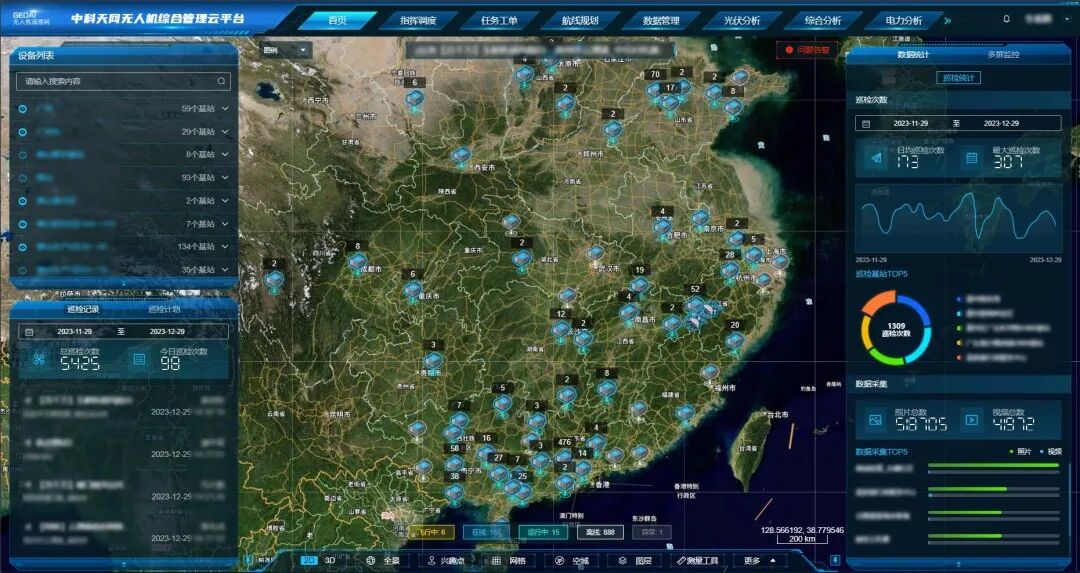Toggle visibility of the 134个基站 group
This screenshot has width=1080, height=573.
coord(23,247)
